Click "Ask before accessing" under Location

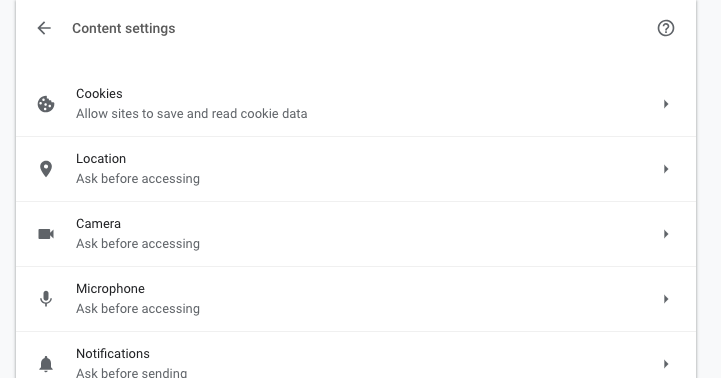point(138,178)
